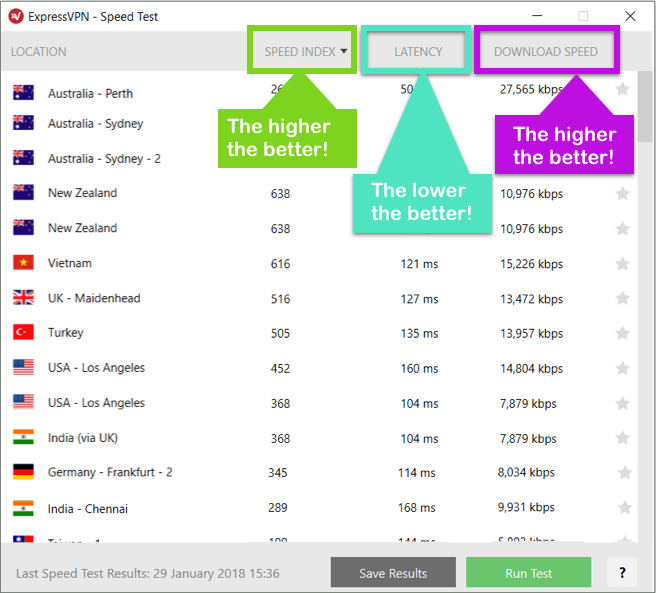This screenshot has width=656, height=593.
Task: Start a new speed test with Run Test
Action: (x=528, y=572)
